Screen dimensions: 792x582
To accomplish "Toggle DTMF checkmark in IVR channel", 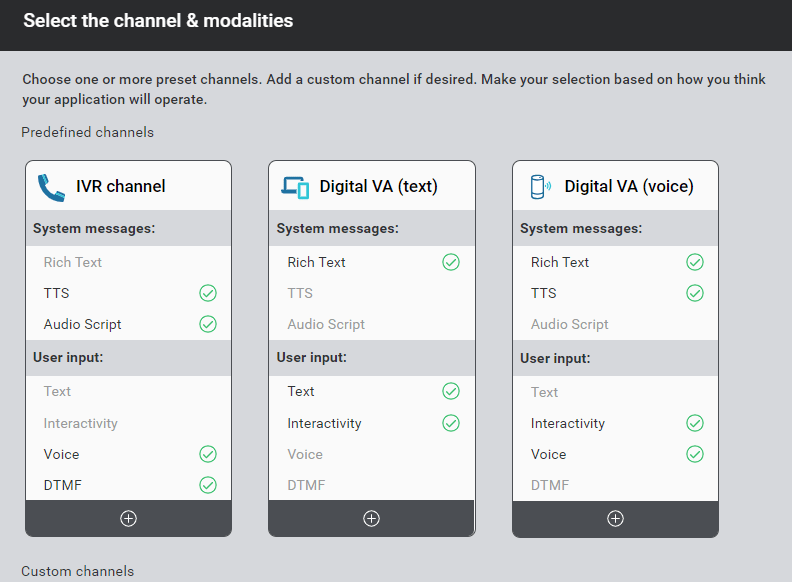I will pos(208,485).
